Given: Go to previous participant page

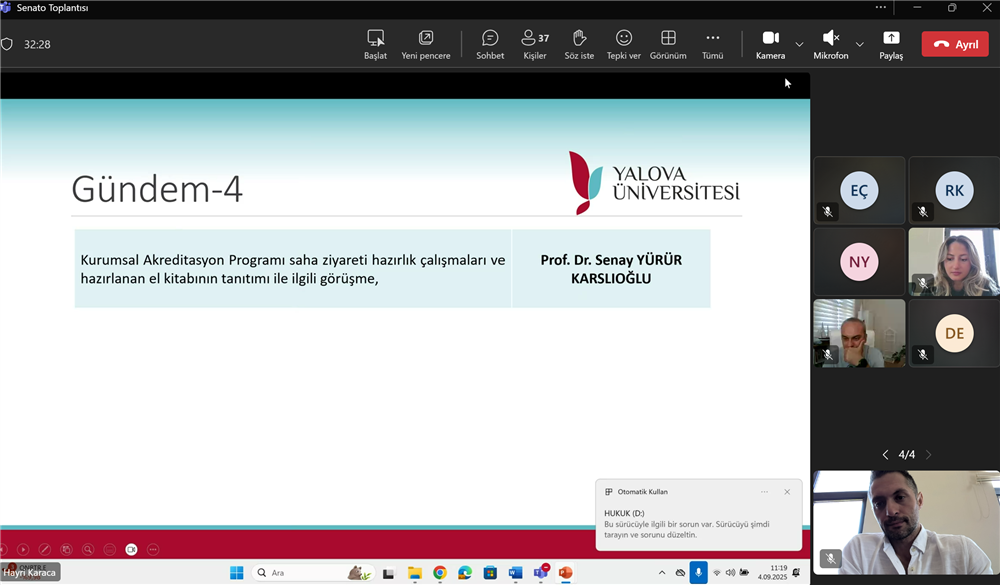Looking at the screenshot, I should 885,455.
